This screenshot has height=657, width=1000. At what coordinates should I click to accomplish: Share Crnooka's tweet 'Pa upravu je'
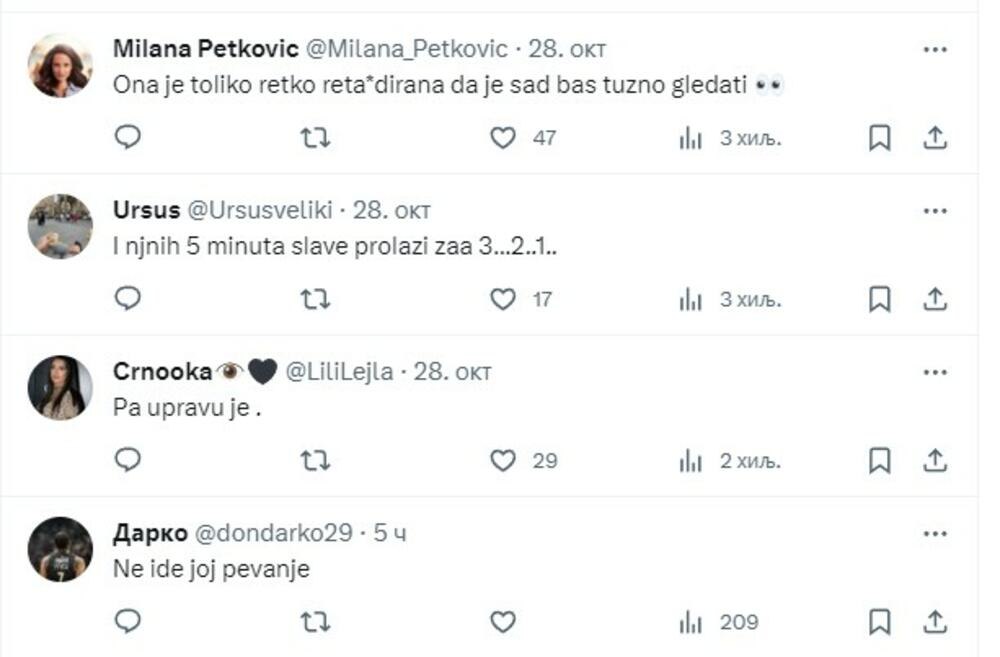point(936,461)
